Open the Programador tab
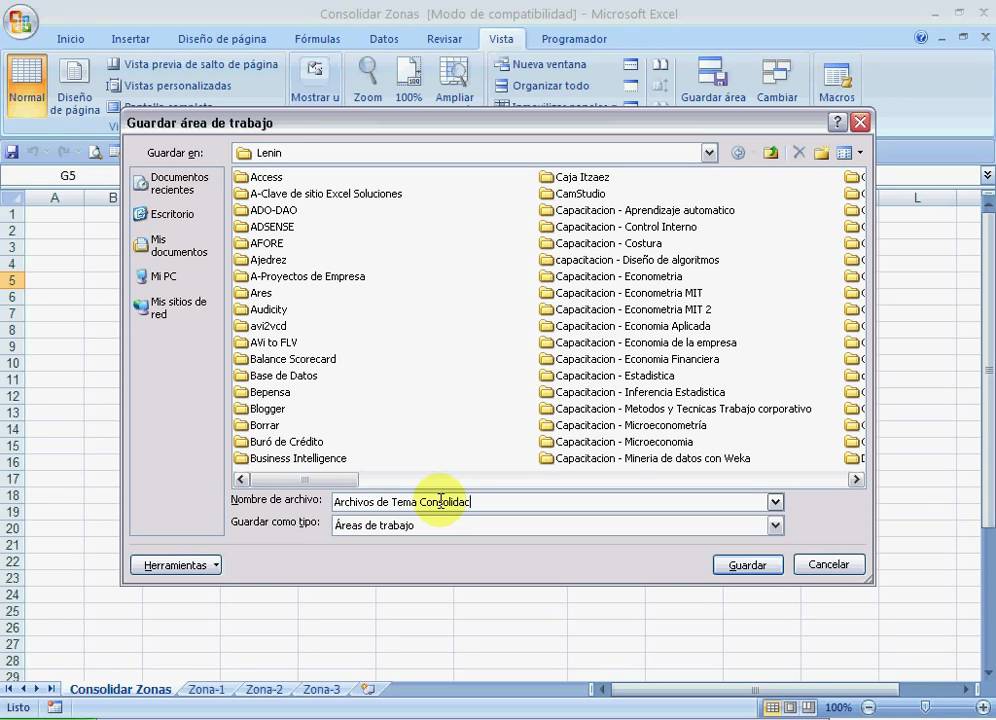The height and width of the screenshot is (720, 996). (574, 39)
